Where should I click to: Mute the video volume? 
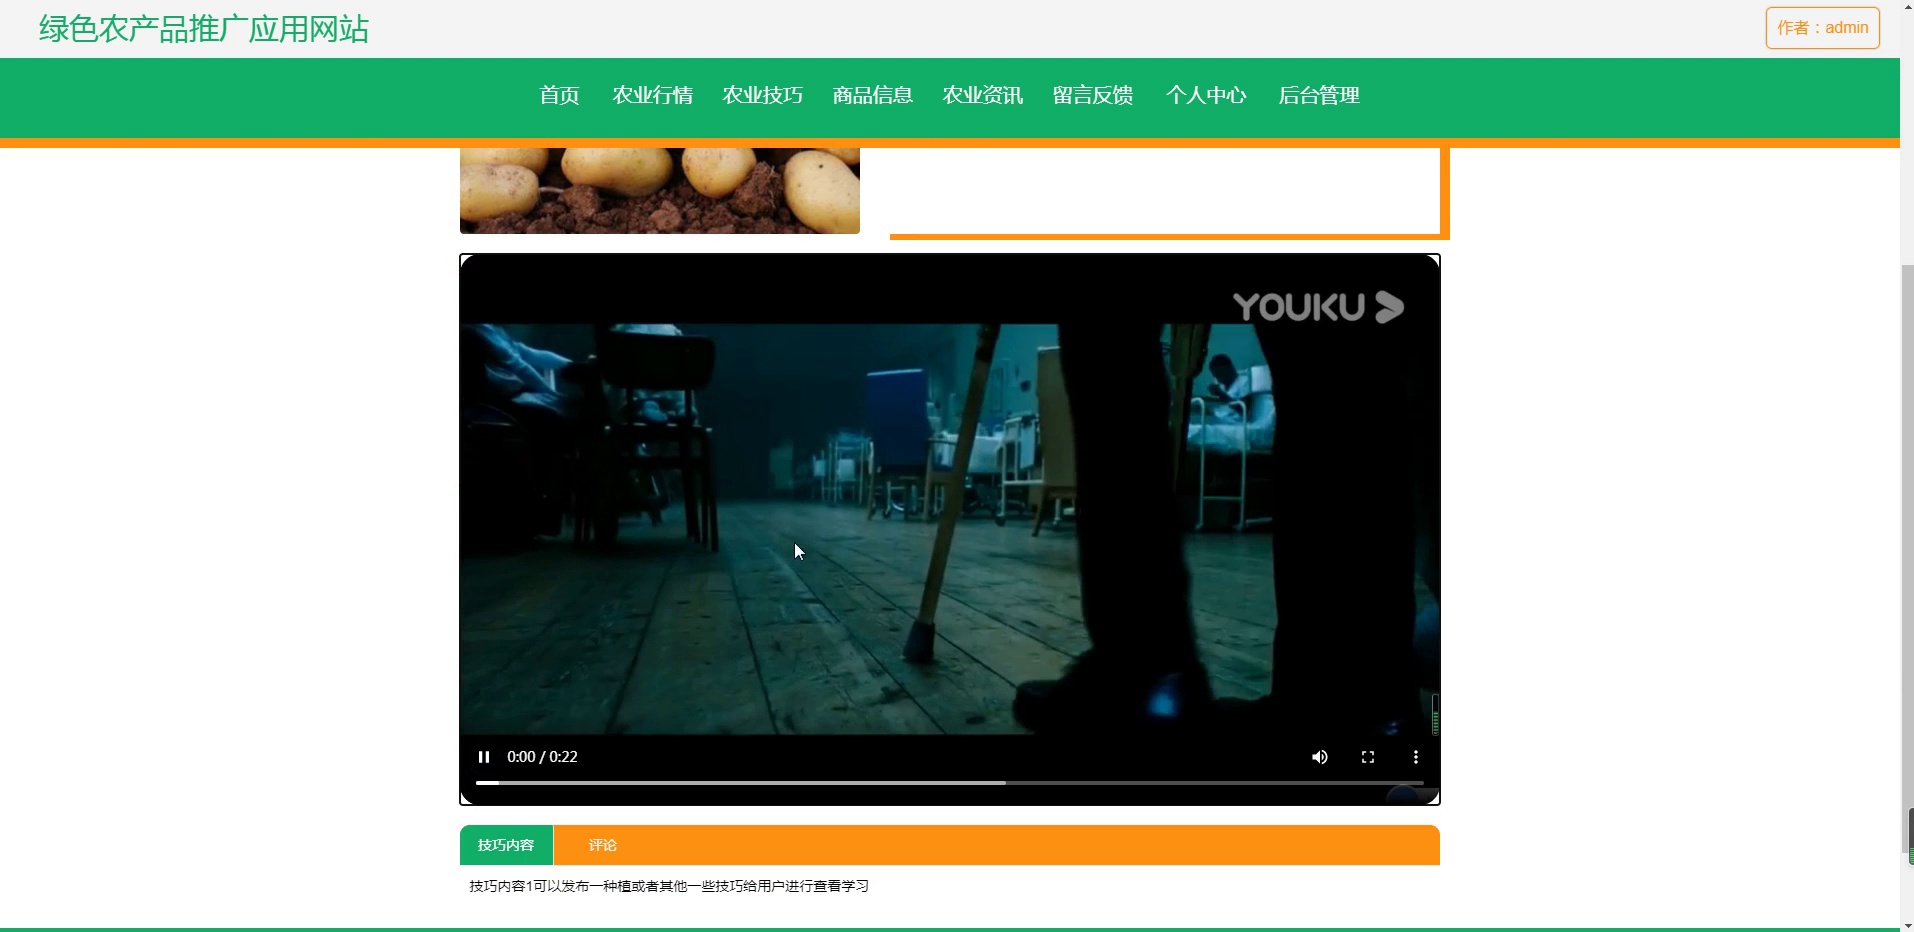click(1319, 757)
